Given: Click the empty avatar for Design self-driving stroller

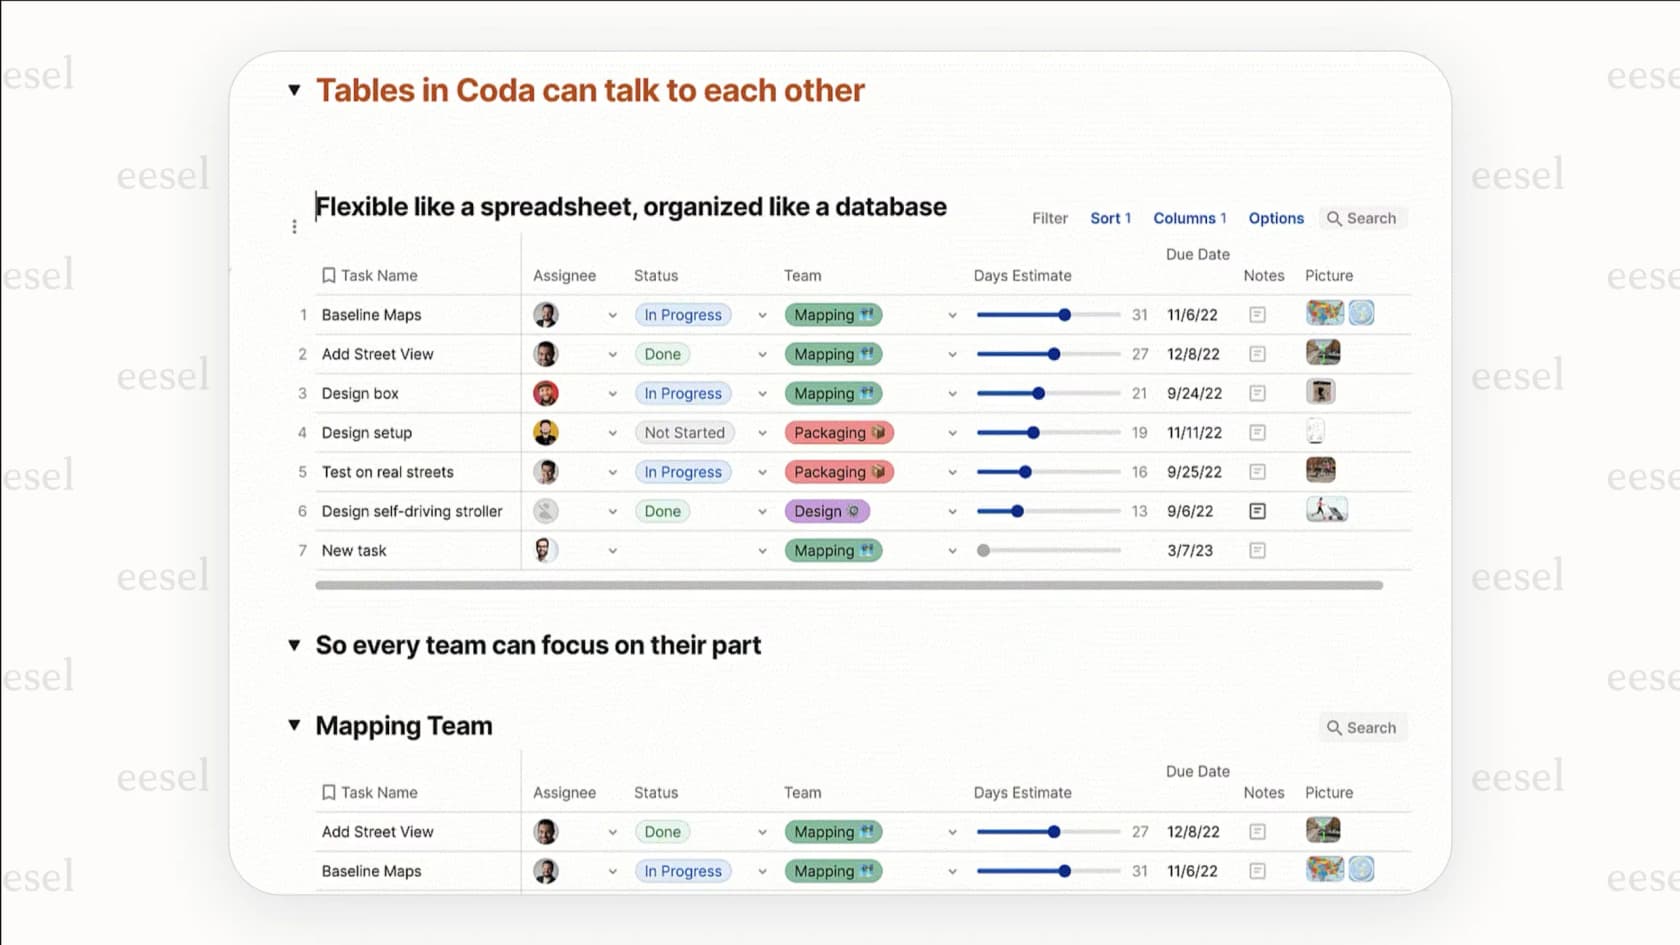Looking at the screenshot, I should point(545,511).
